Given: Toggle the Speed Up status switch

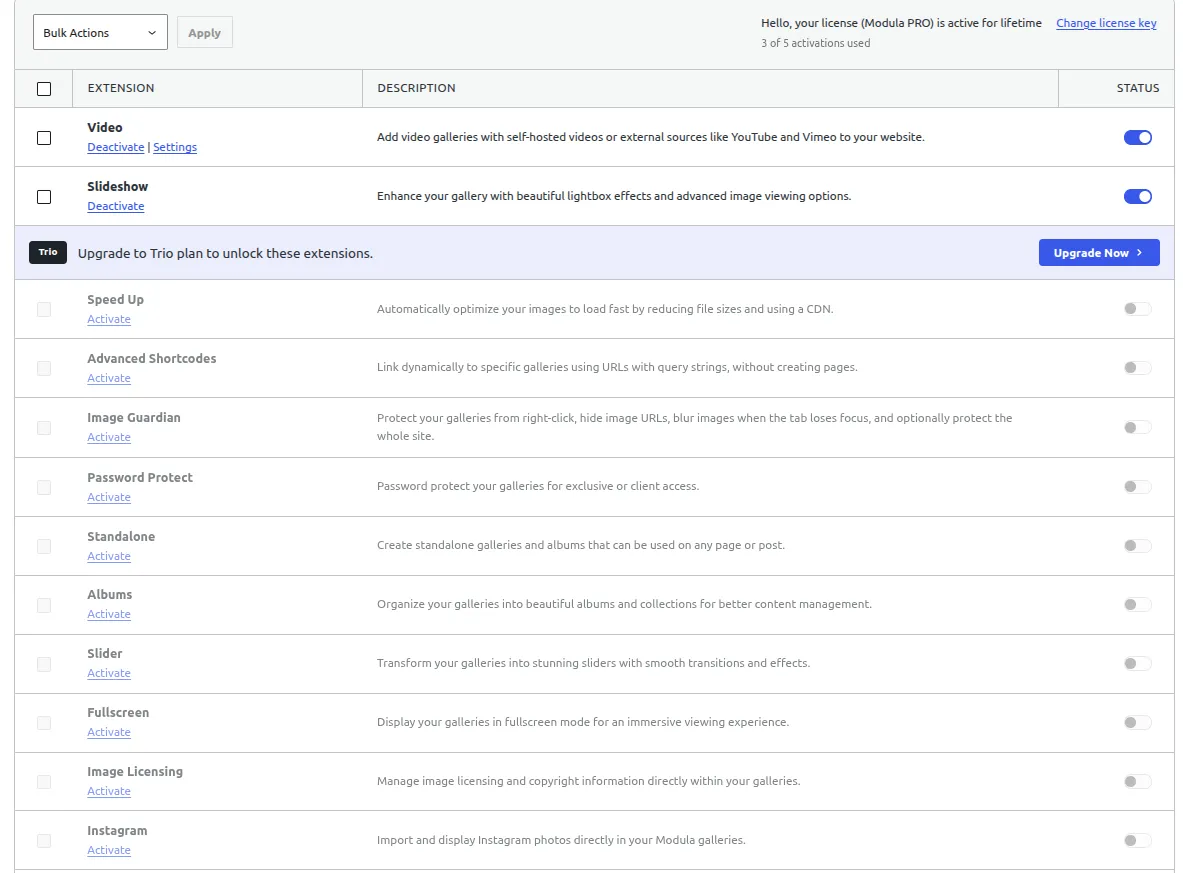Looking at the screenshot, I should [x=1138, y=309].
